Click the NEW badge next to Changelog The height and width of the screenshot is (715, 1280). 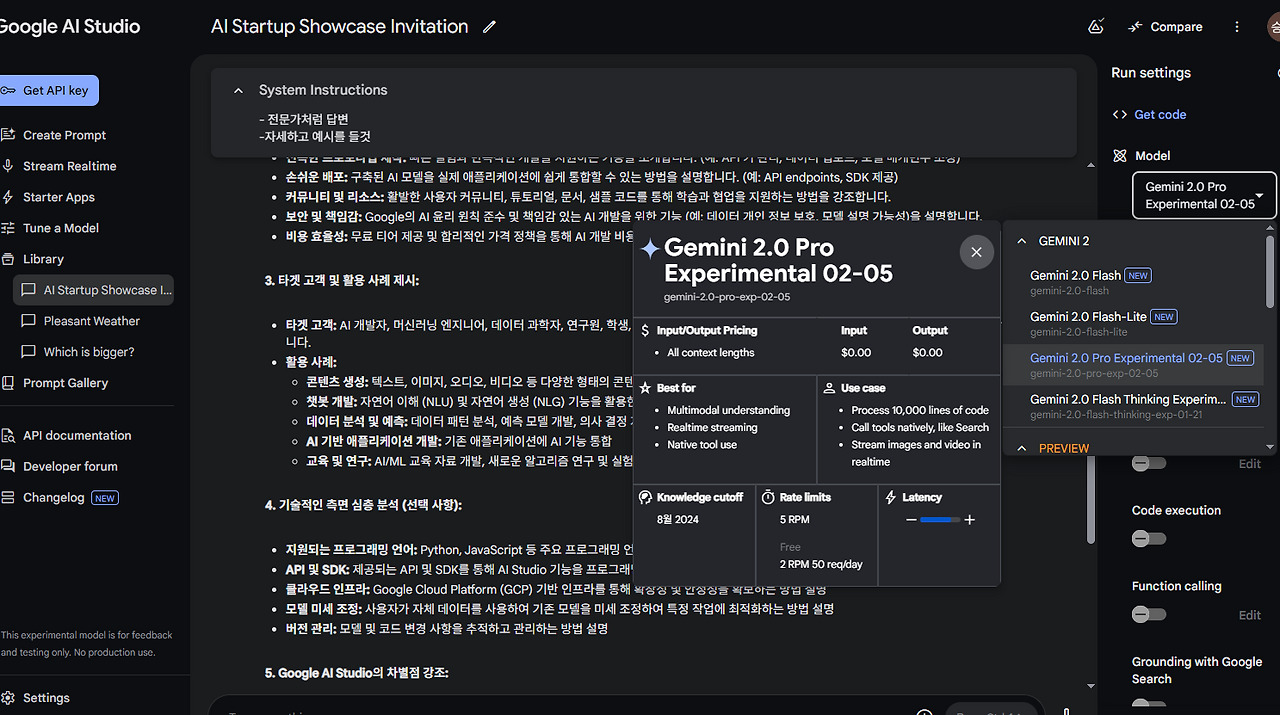tap(105, 497)
